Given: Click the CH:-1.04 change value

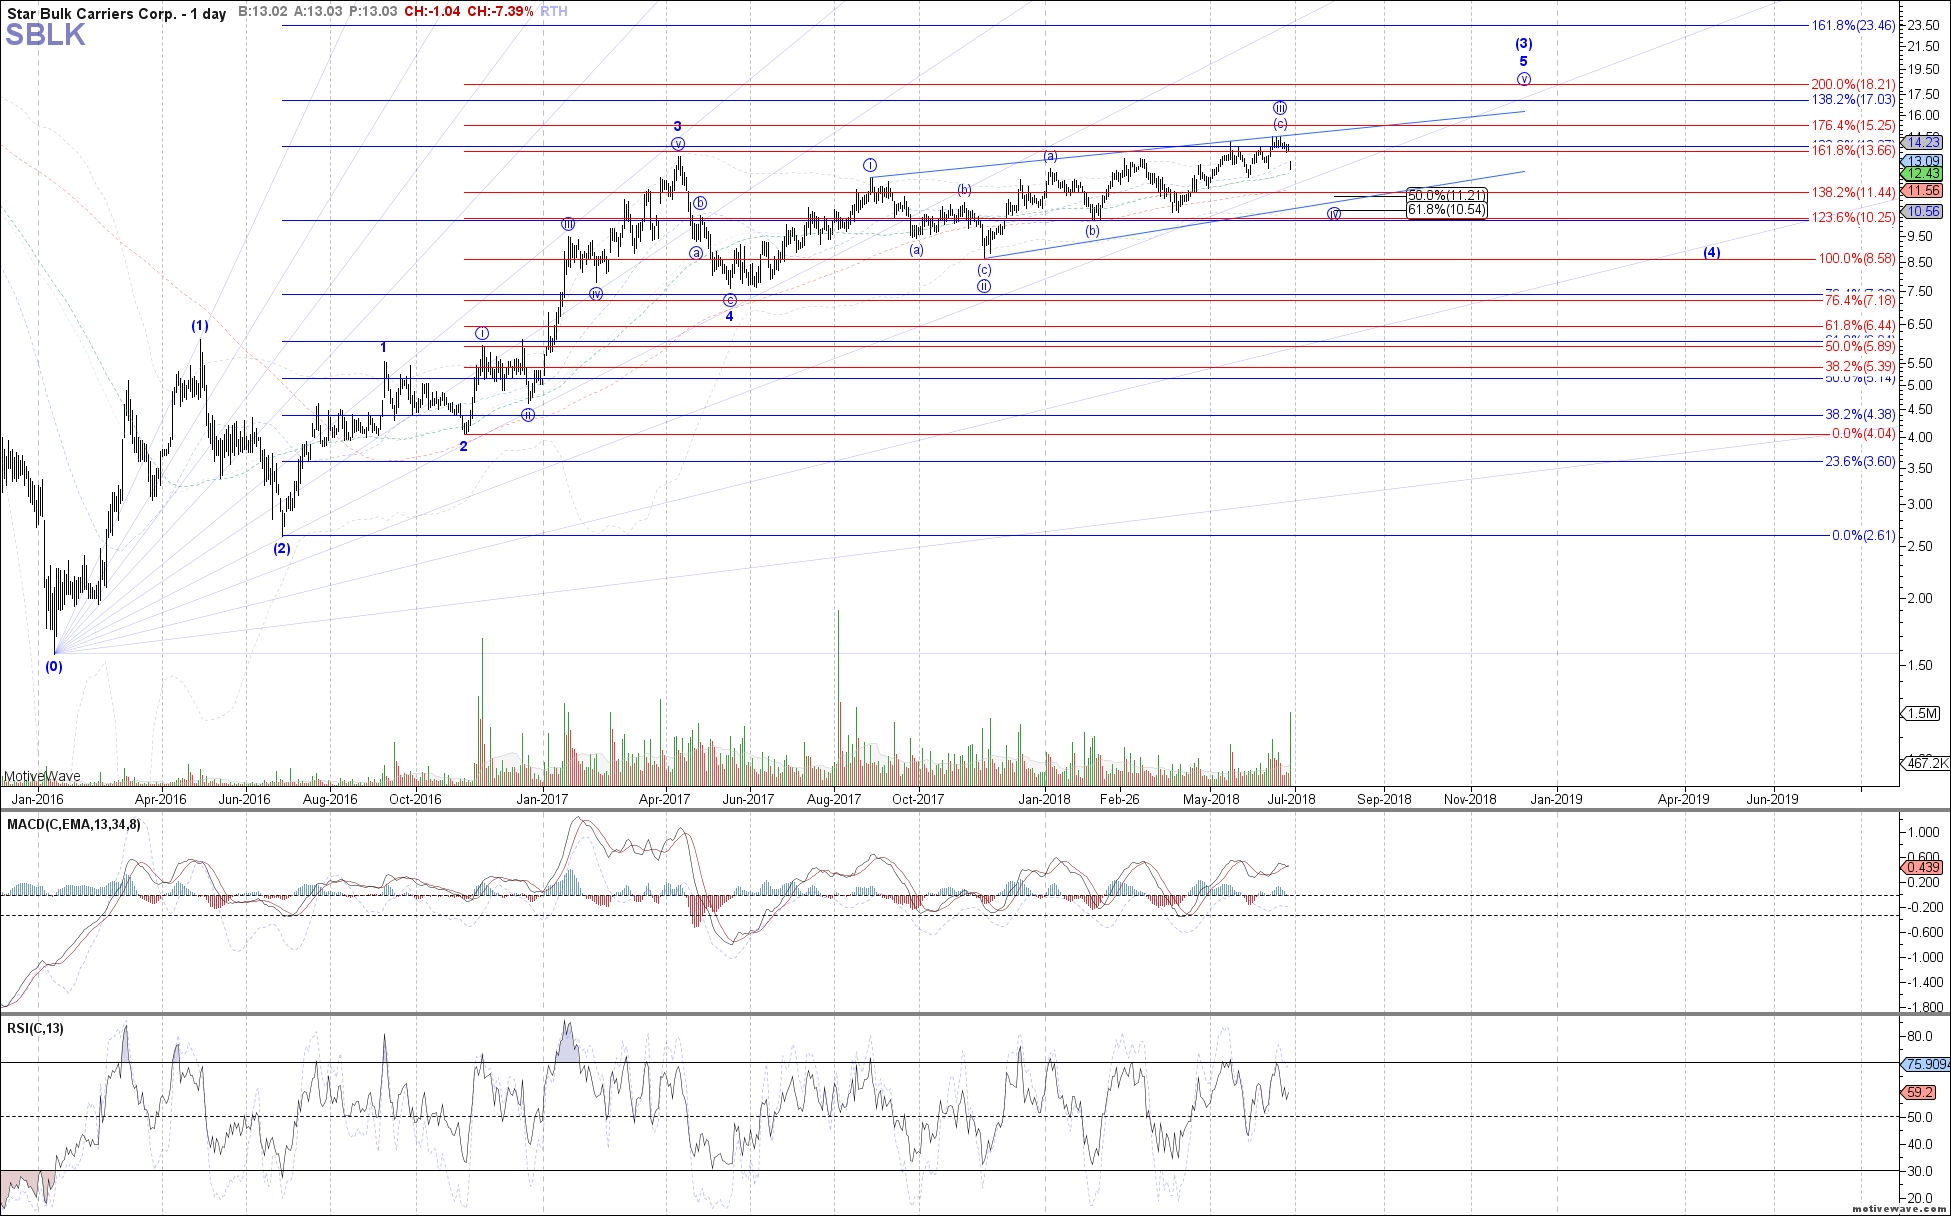Looking at the screenshot, I should [433, 12].
